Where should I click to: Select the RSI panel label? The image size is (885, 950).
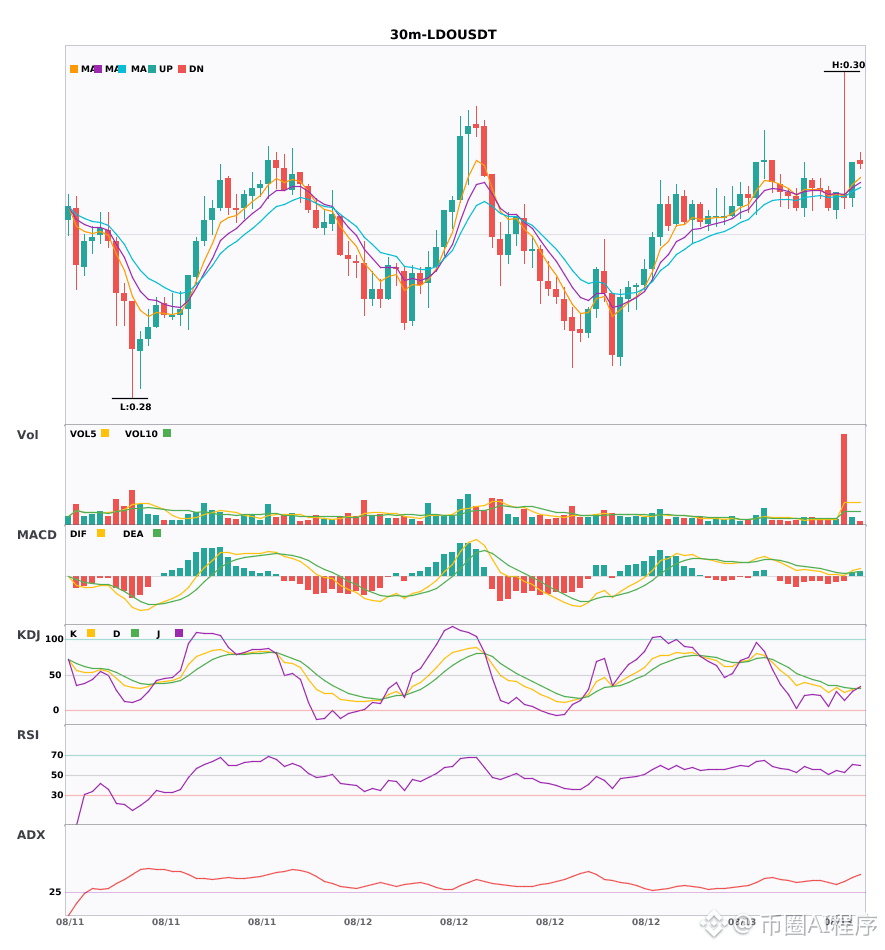point(27,734)
